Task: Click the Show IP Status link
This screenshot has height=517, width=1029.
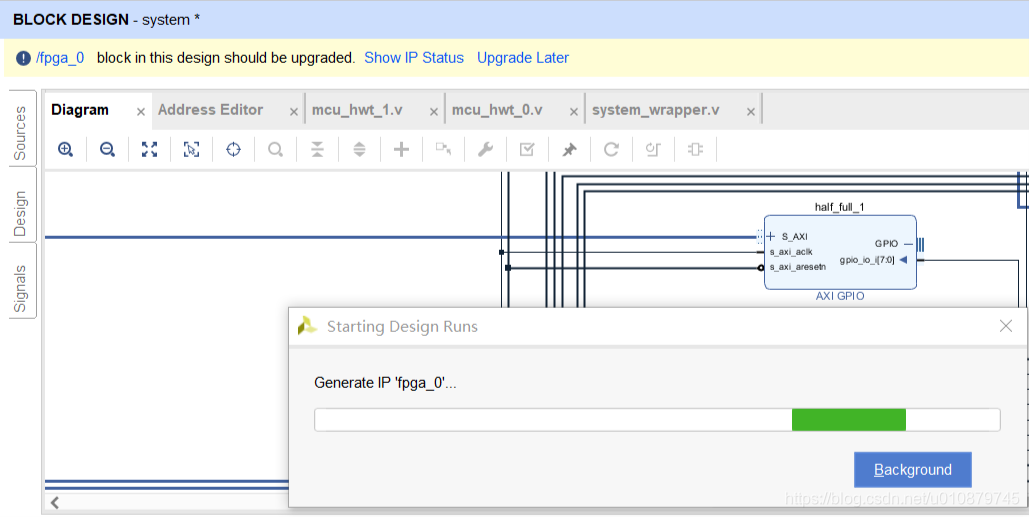Action: 414,58
